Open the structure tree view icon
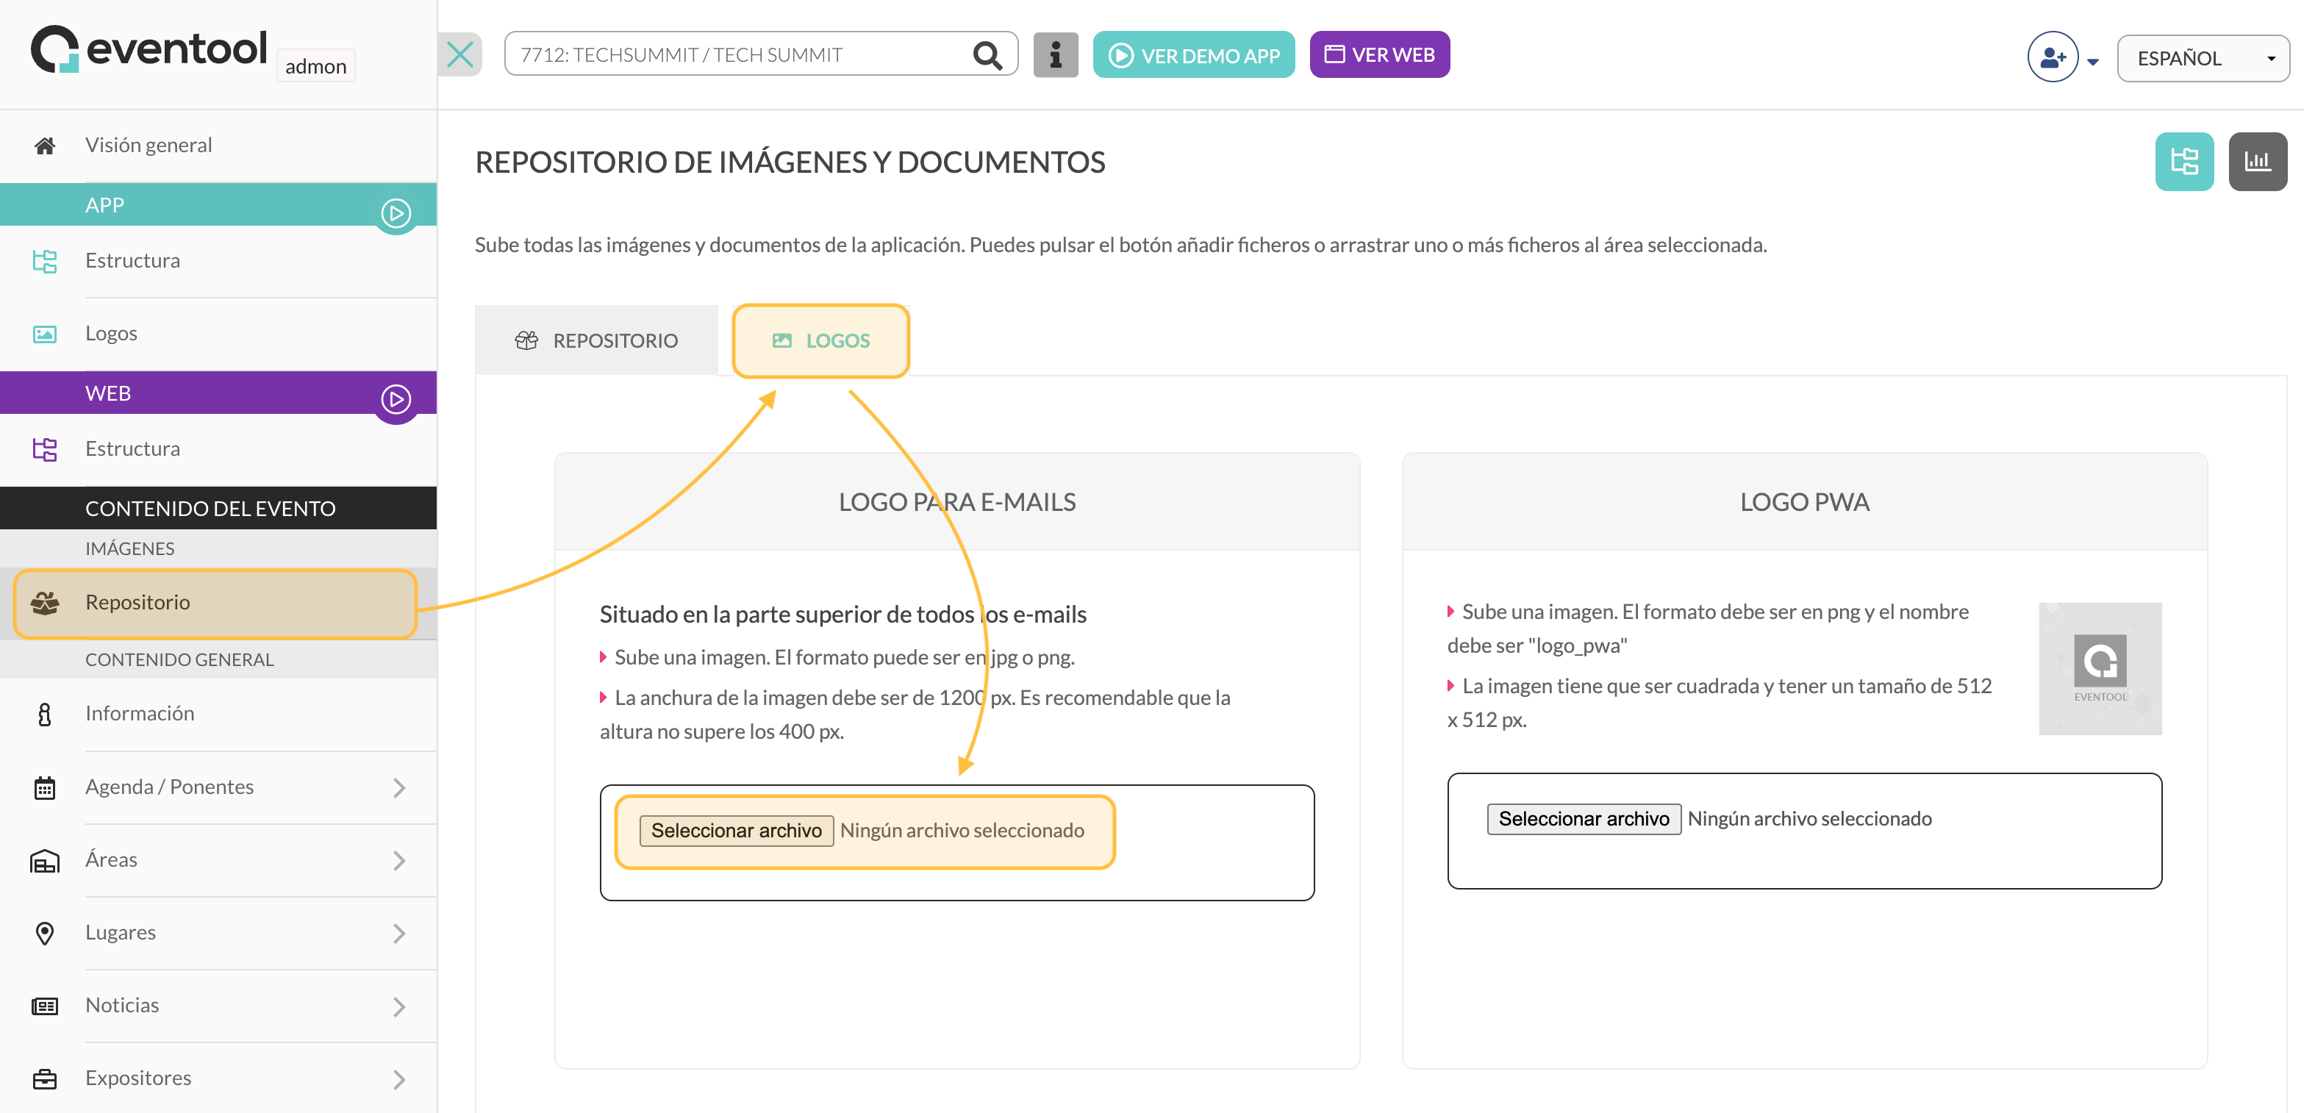This screenshot has height=1113, width=2304. point(2184,161)
